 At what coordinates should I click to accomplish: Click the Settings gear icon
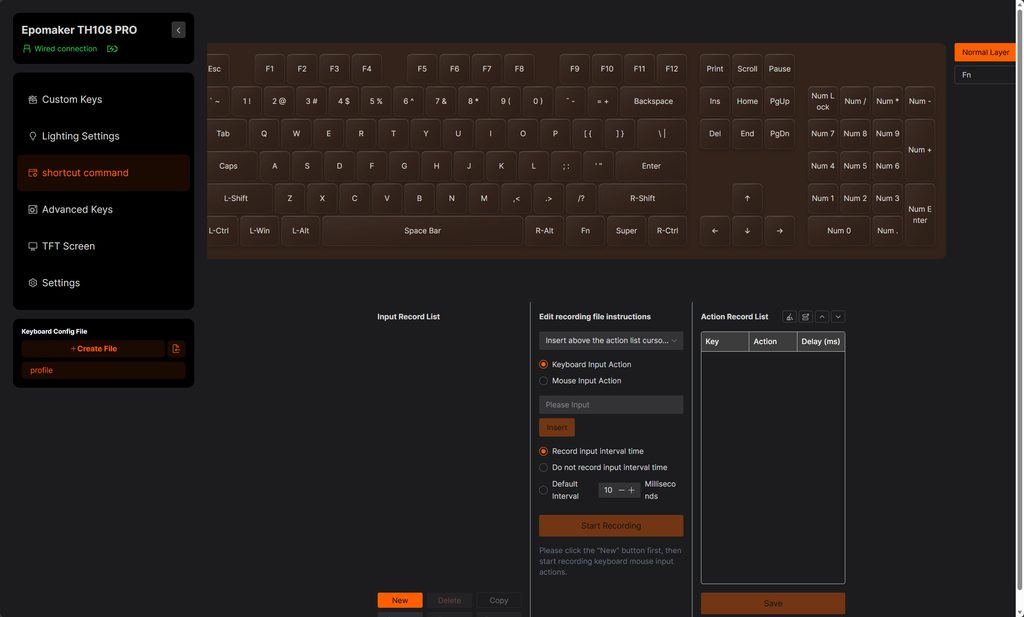pos(33,283)
